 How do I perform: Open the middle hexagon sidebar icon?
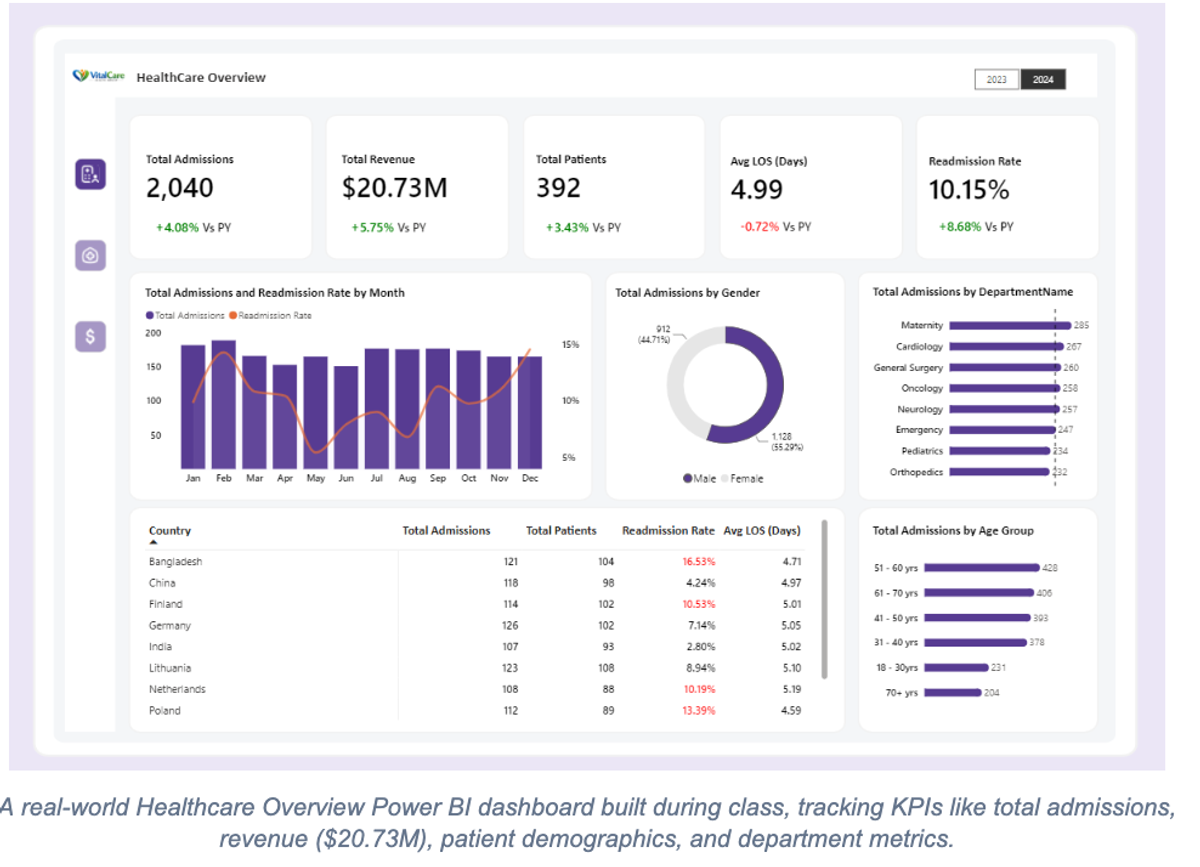pos(91,255)
